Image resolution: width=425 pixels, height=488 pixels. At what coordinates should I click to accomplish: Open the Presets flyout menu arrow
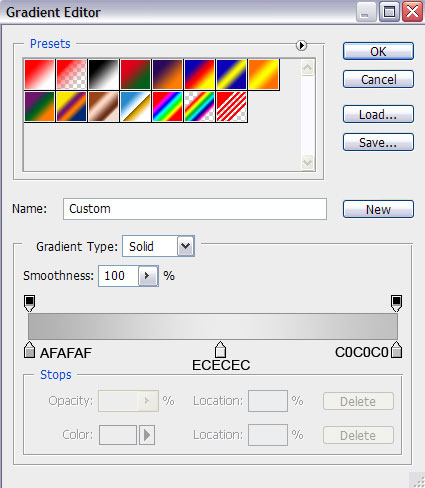click(x=301, y=45)
